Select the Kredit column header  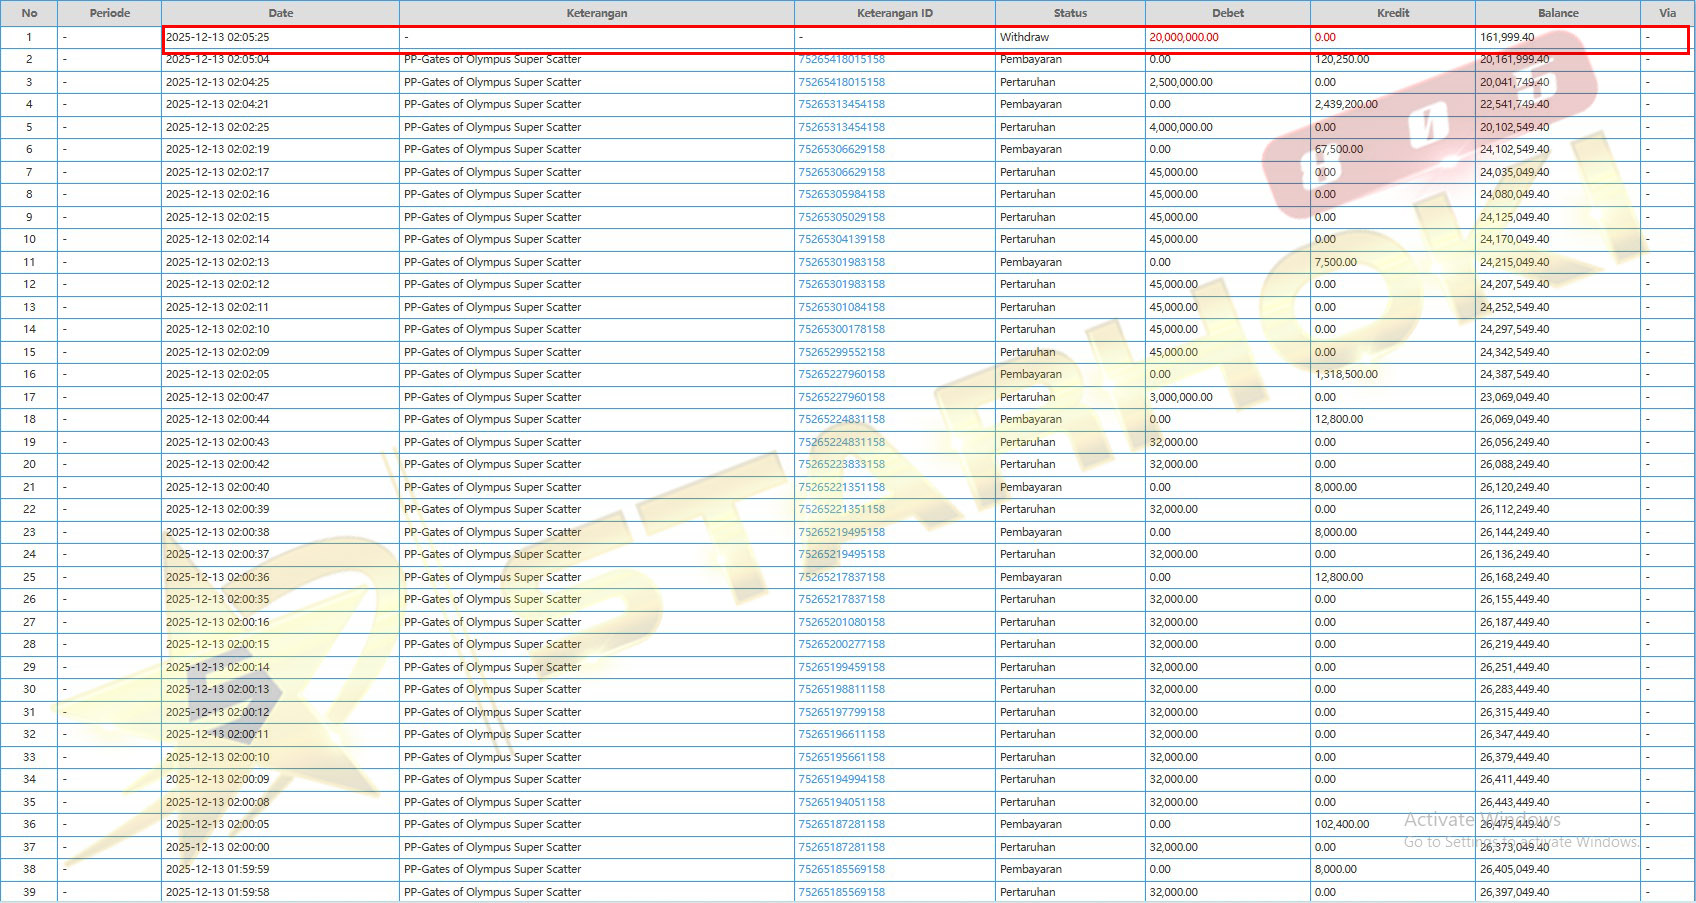(x=1392, y=13)
